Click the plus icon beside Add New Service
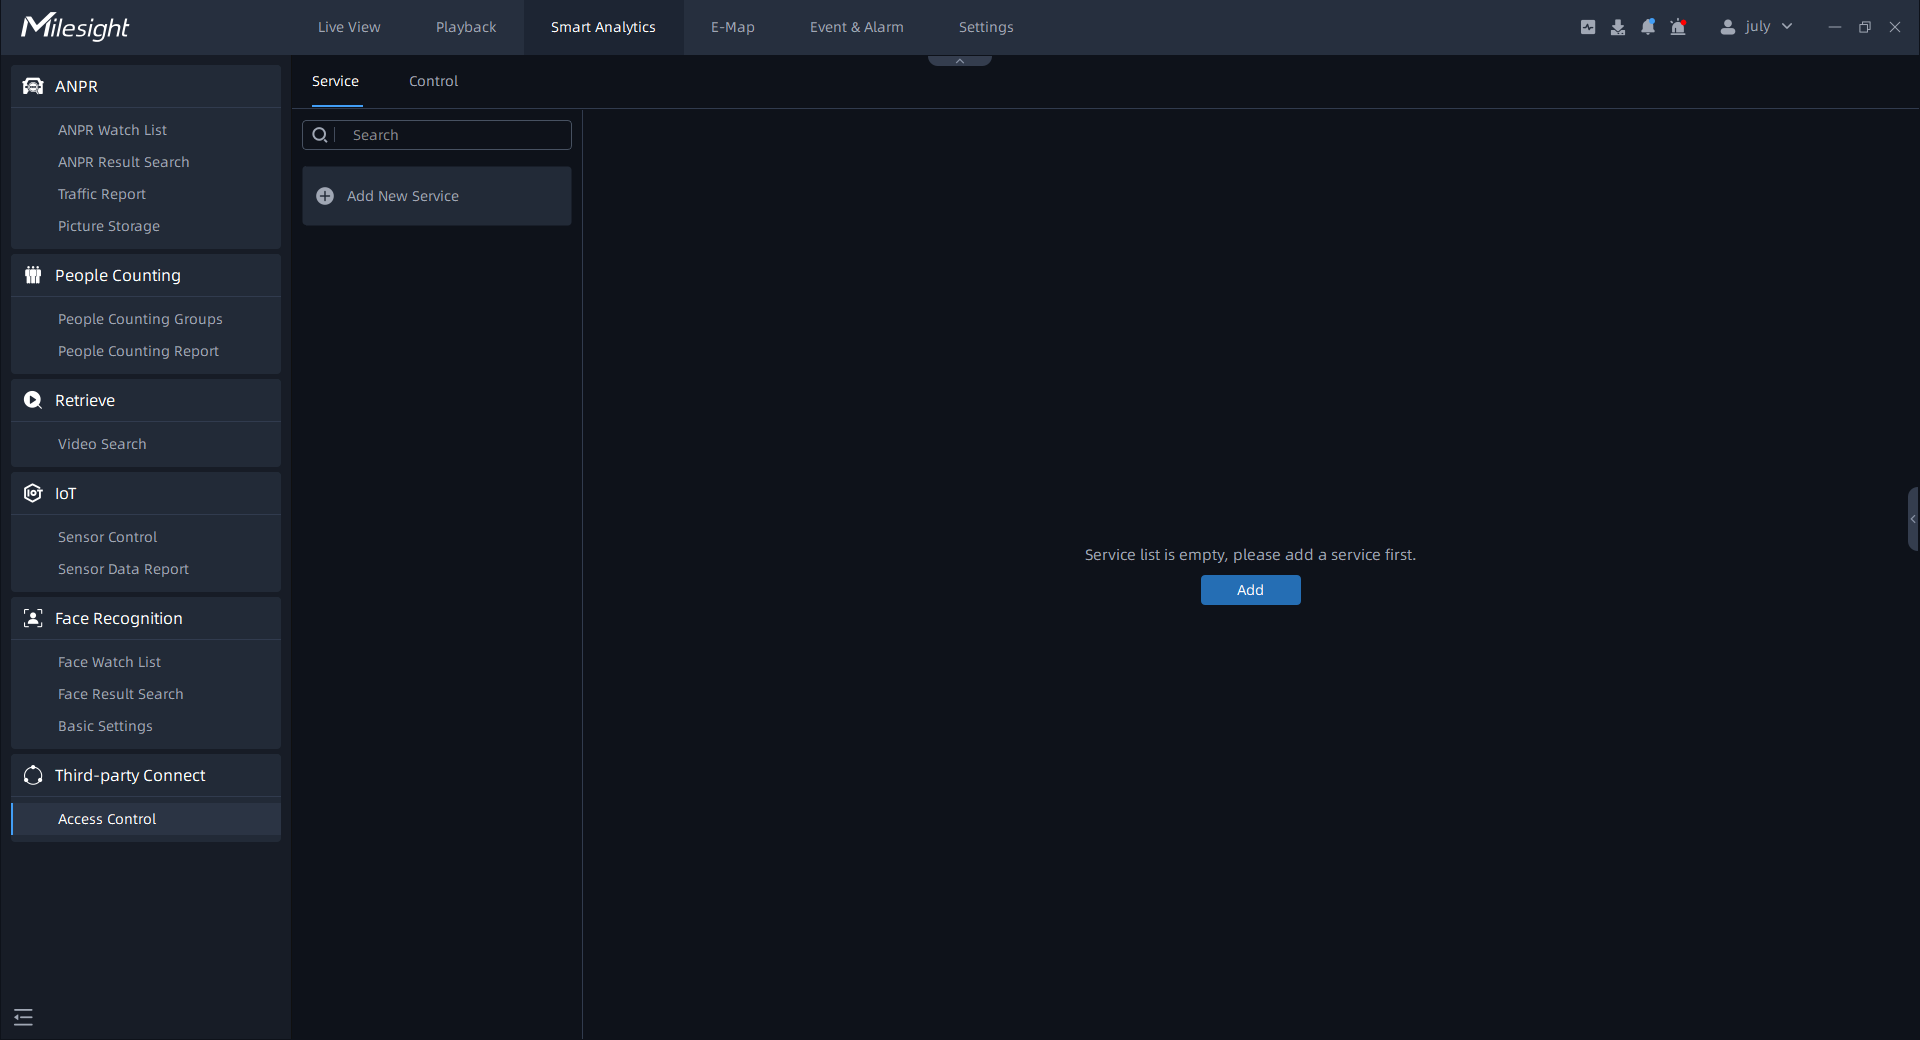This screenshot has height=1040, width=1920. point(325,196)
